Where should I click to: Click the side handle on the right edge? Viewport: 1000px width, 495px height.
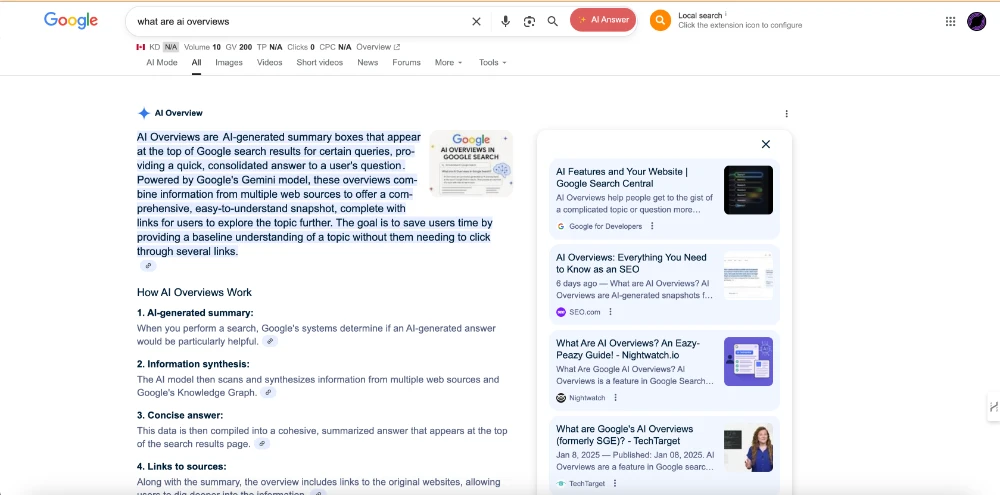tap(994, 406)
